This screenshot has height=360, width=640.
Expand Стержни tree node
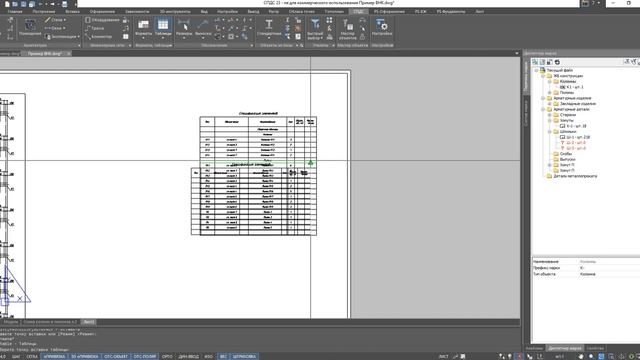550,115
